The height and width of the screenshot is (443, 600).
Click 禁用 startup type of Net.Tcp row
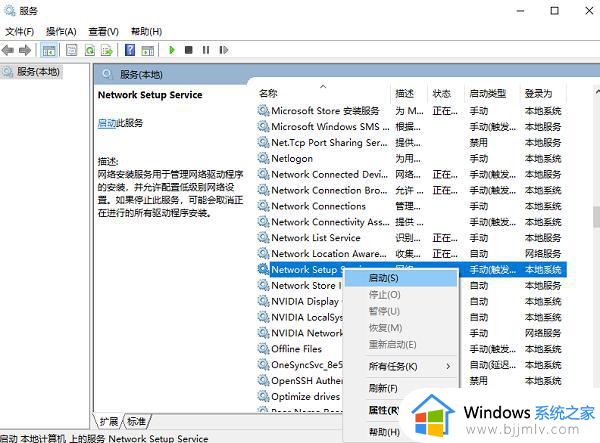(479, 143)
